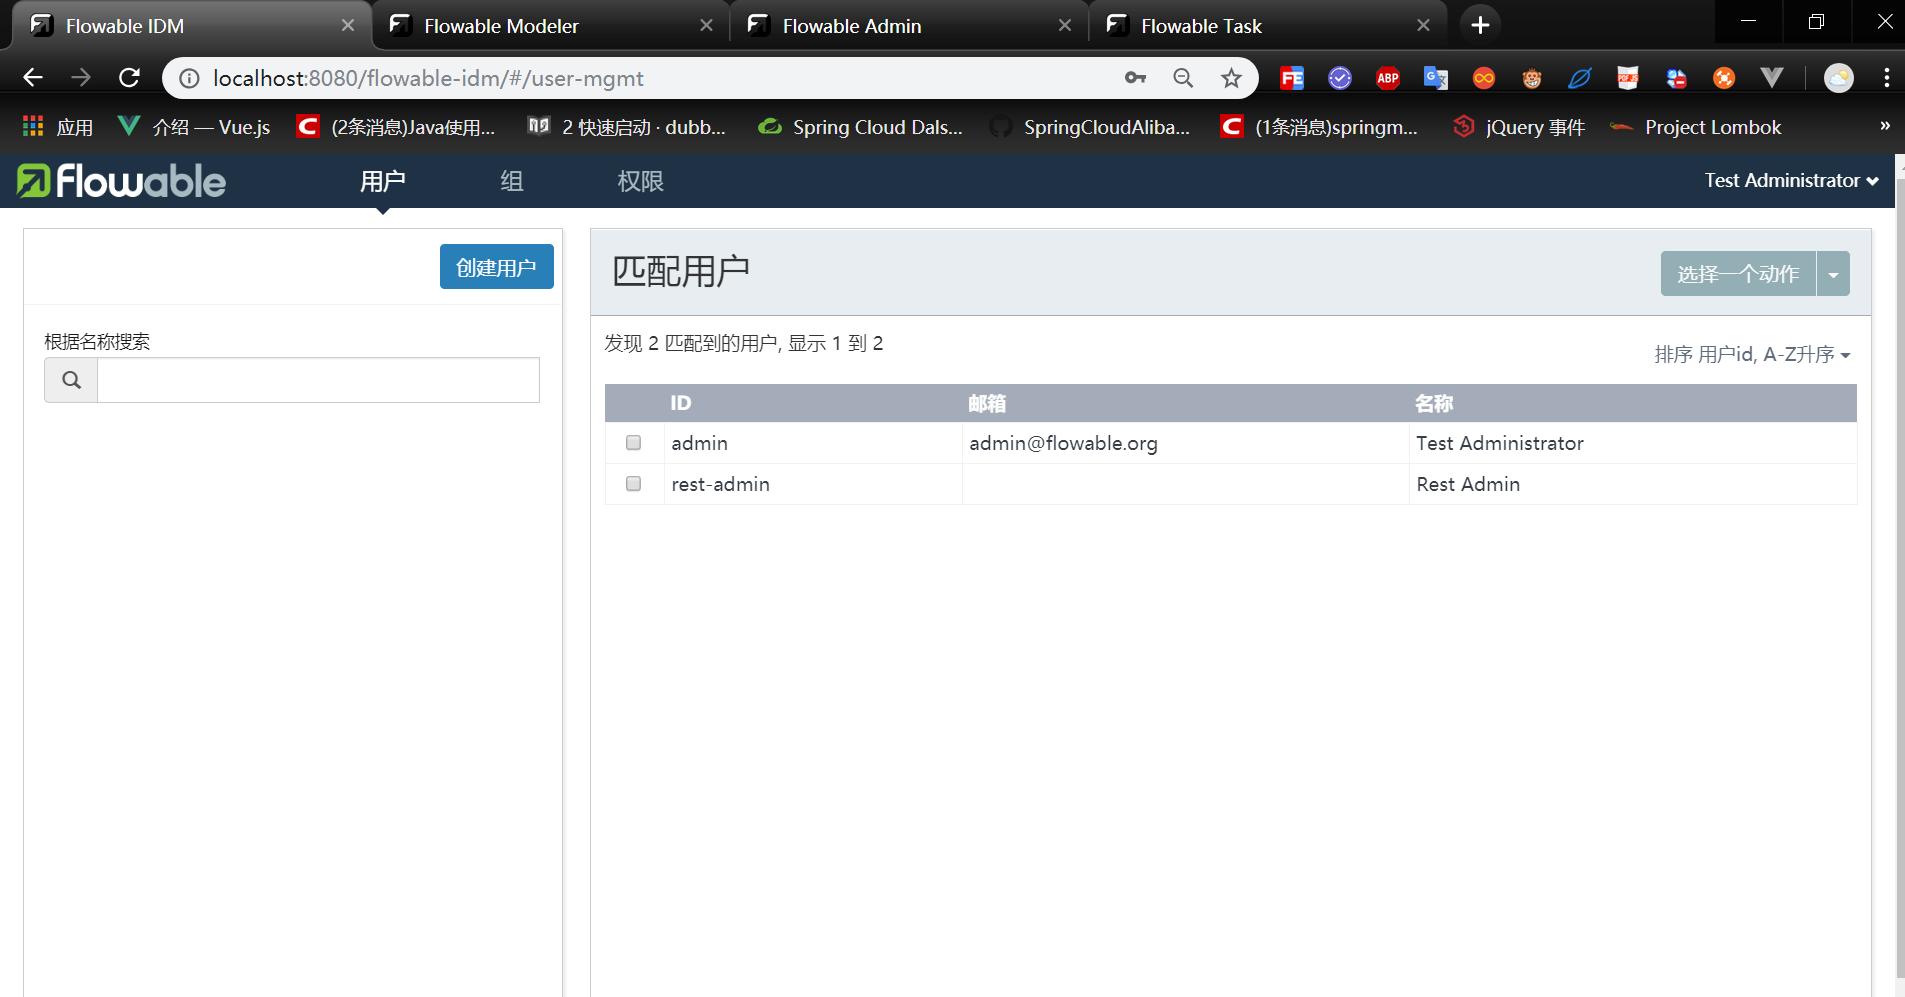Open saved password key icon
This screenshot has height=997, width=1905.
coord(1135,78)
